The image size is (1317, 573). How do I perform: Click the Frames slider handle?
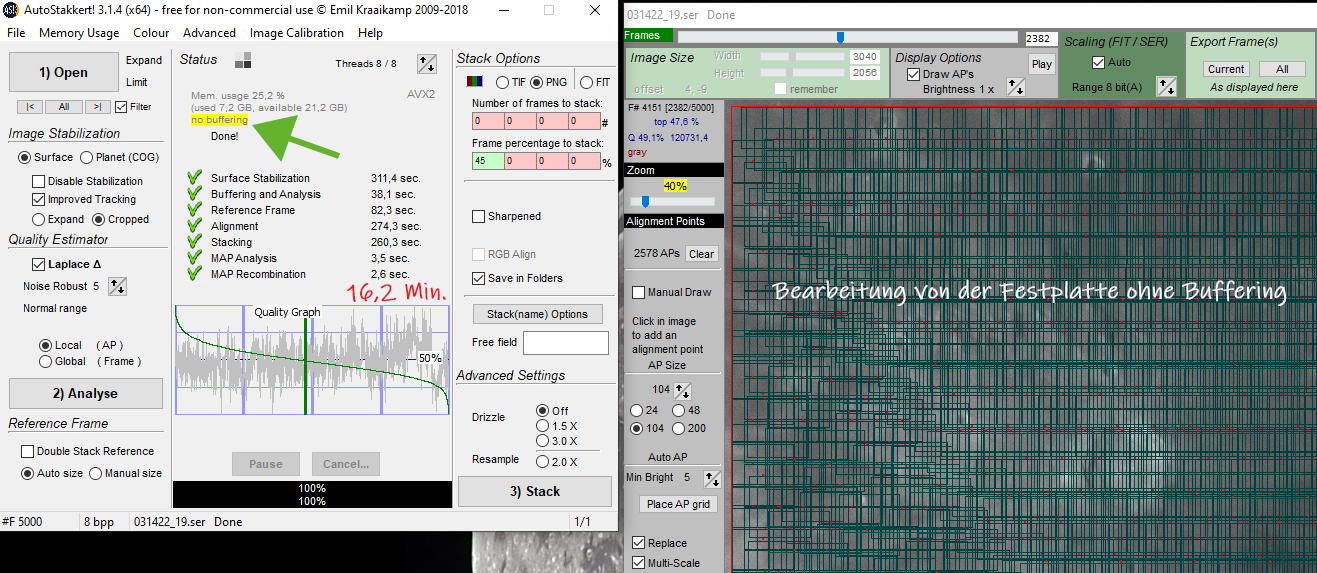click(840, 37)
